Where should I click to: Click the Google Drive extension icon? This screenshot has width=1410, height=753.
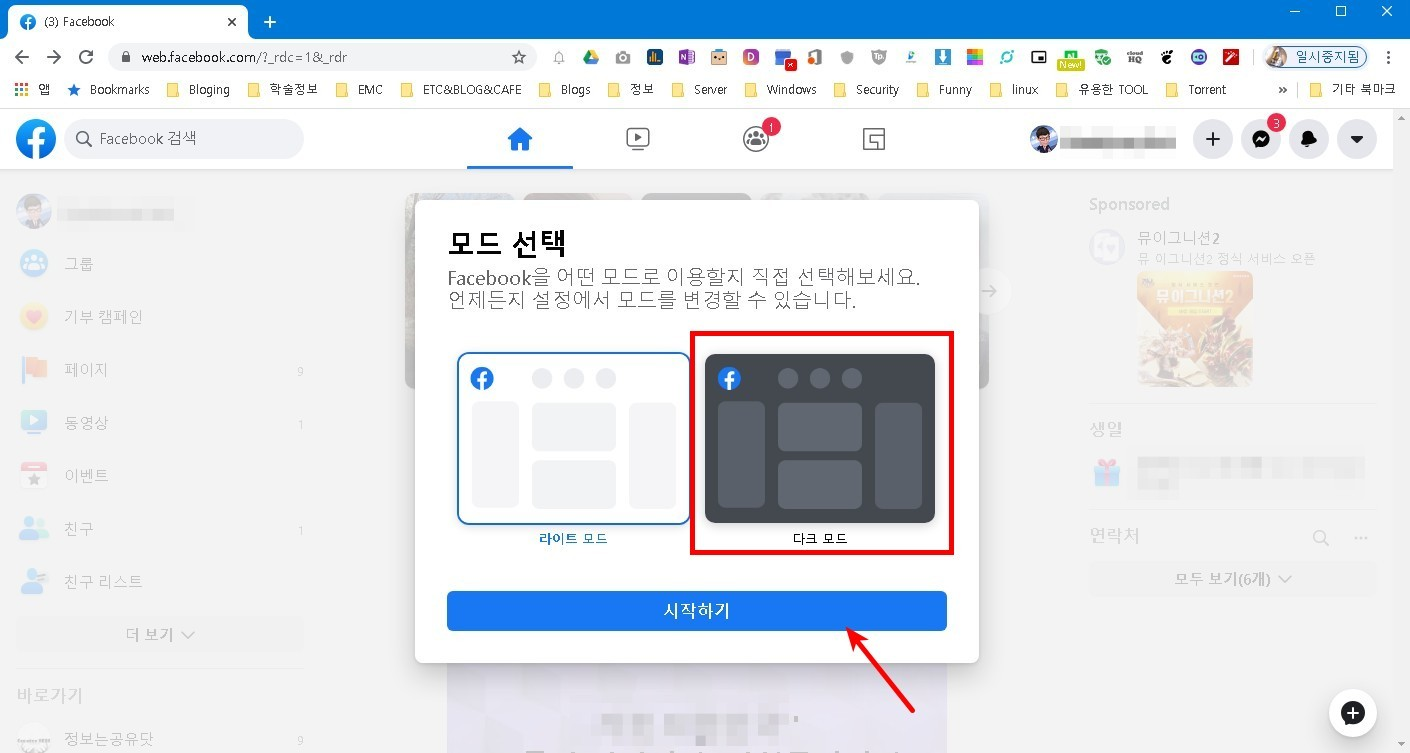[591, 57]
